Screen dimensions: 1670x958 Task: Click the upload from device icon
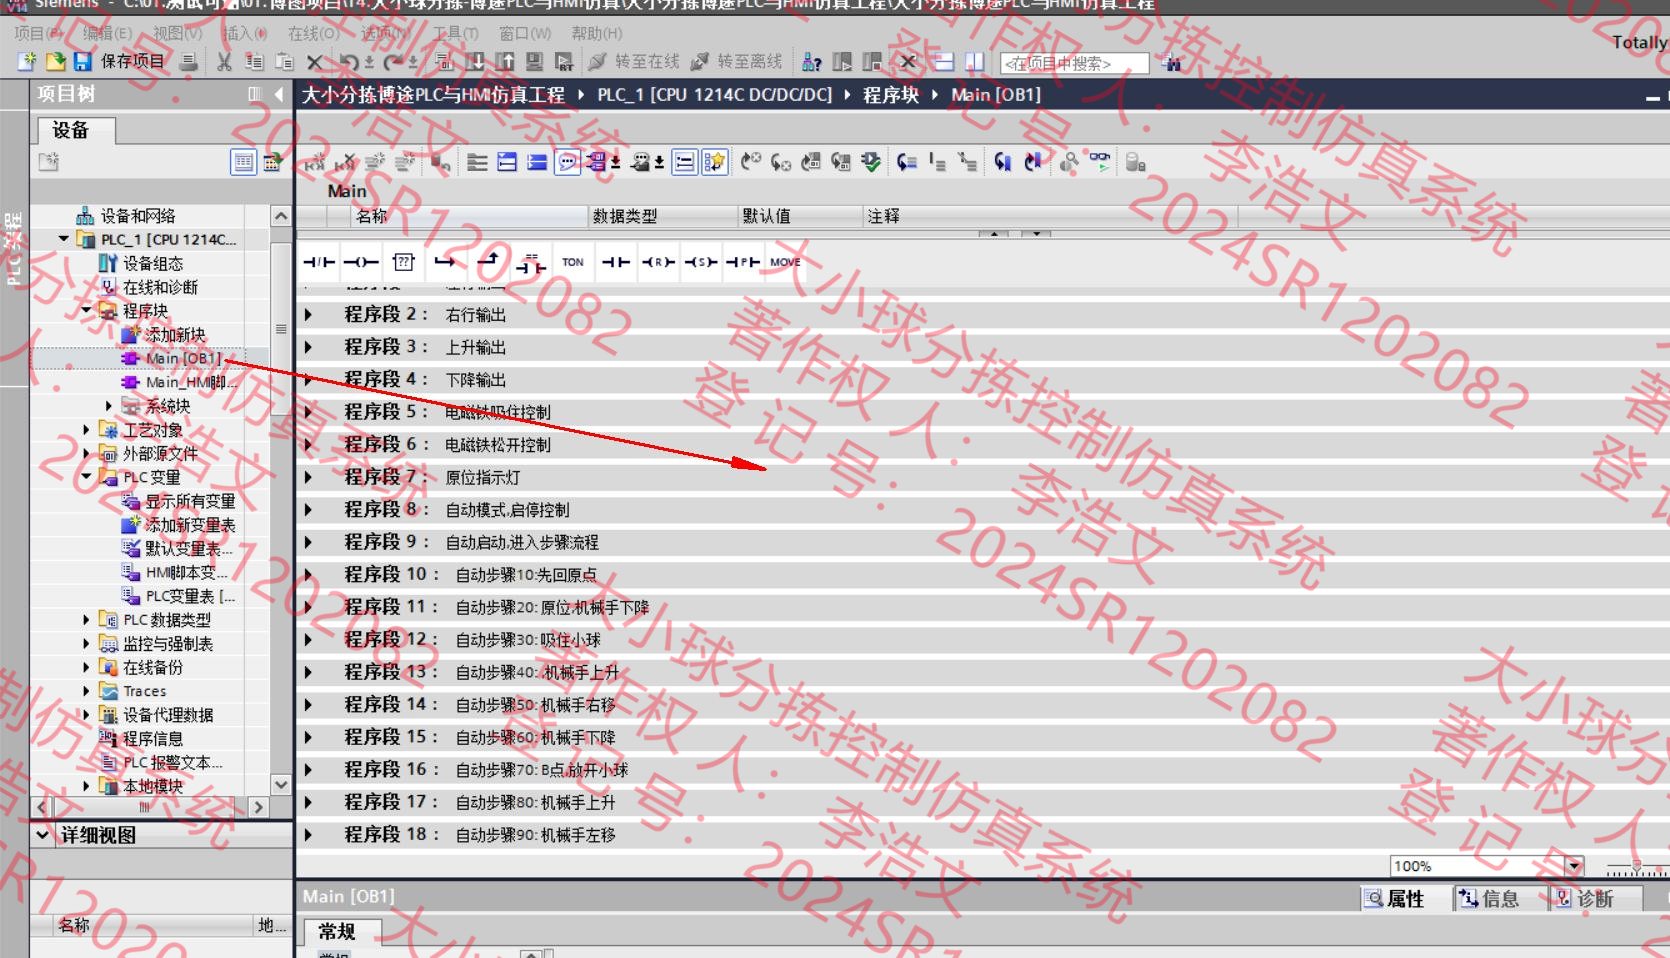[505, 62]
